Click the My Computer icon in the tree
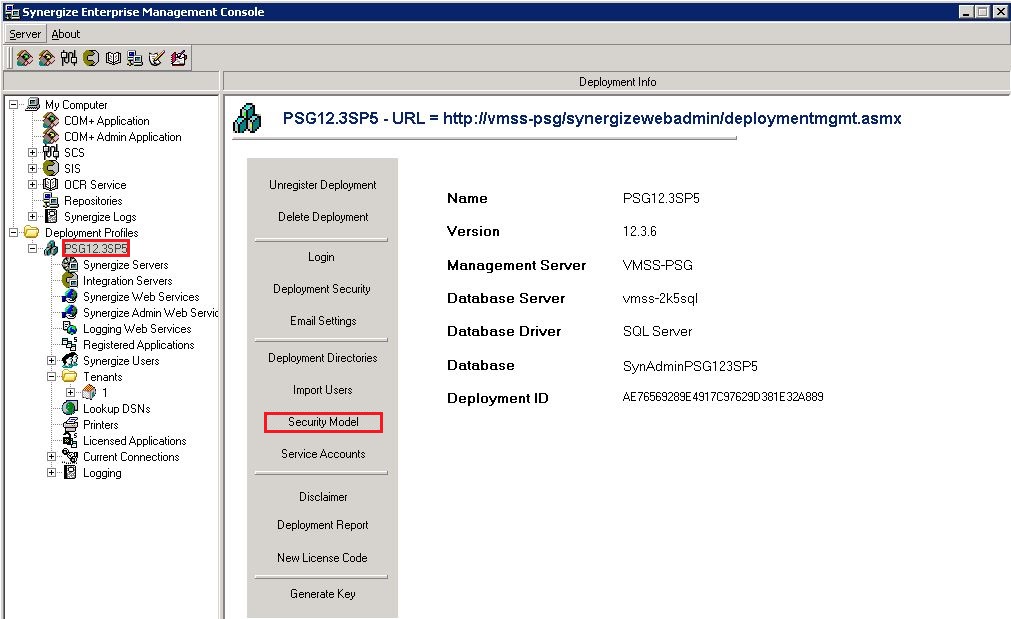 (32, 104)
